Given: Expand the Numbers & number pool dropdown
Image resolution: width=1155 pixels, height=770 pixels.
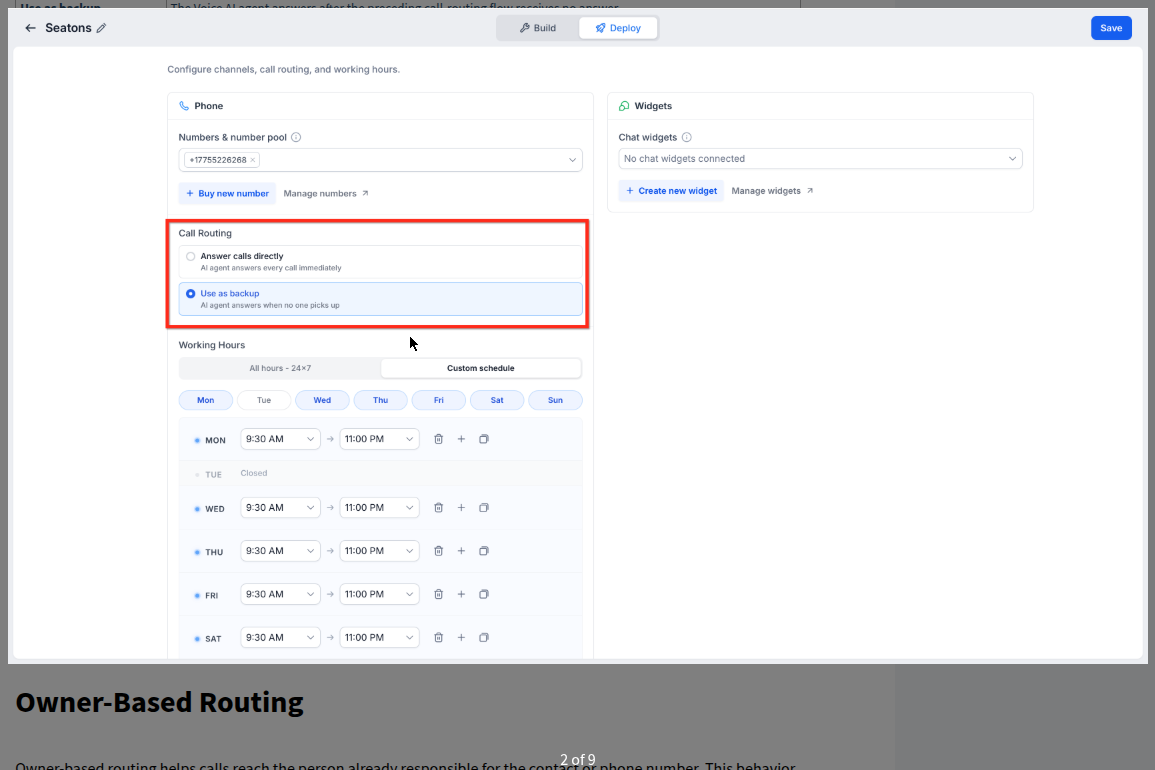Looking at the screenshot, I should 572,160.
